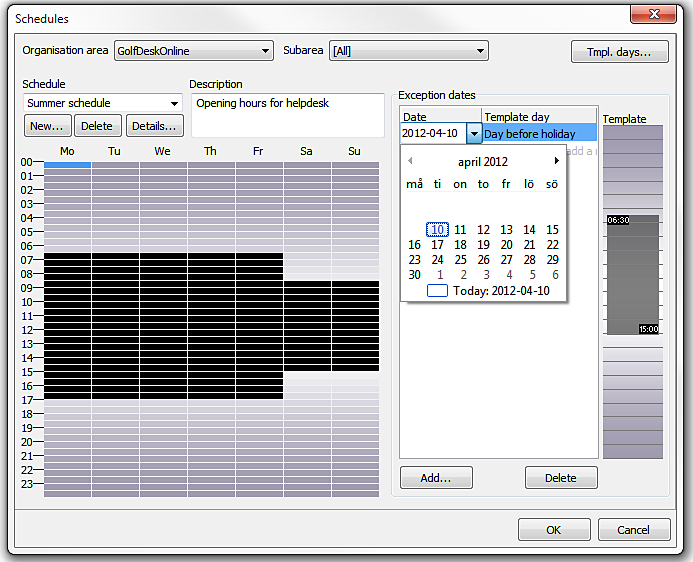Delete the selected schedule
The width and height of the screenshot is (693, 562).
[97, 126]
